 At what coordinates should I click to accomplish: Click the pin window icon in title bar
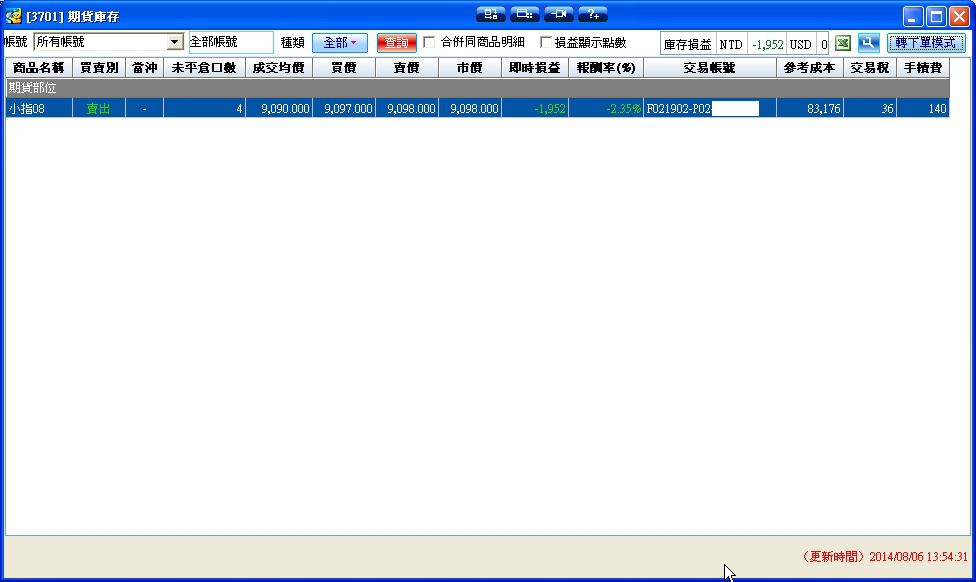[558, 14]
